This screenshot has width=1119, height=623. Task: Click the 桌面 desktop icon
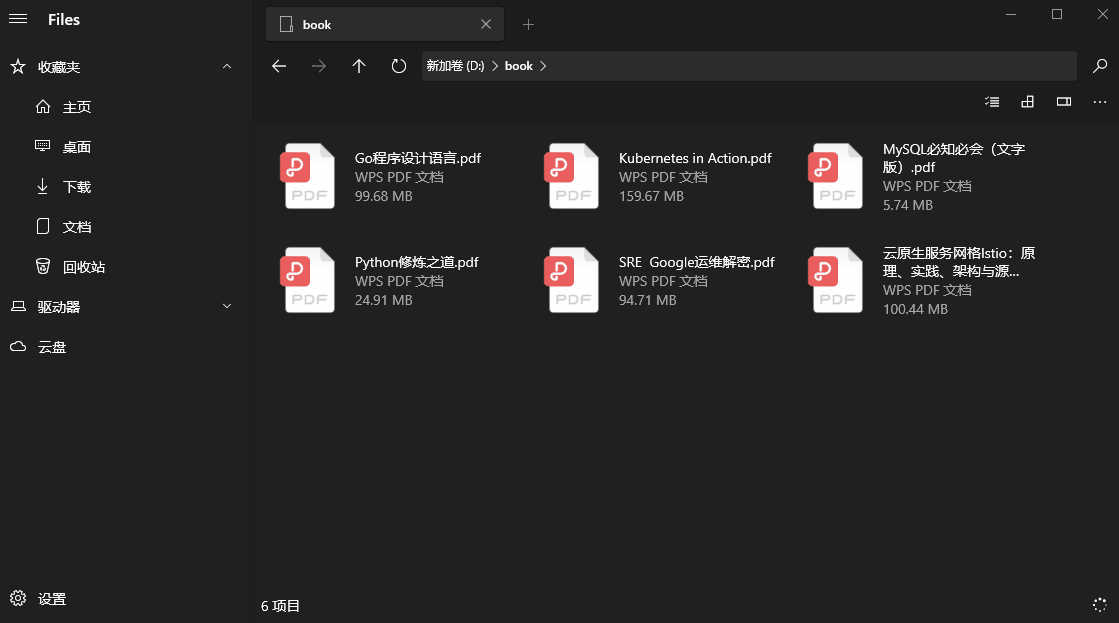pyautogui.click(x=43, y=146)
